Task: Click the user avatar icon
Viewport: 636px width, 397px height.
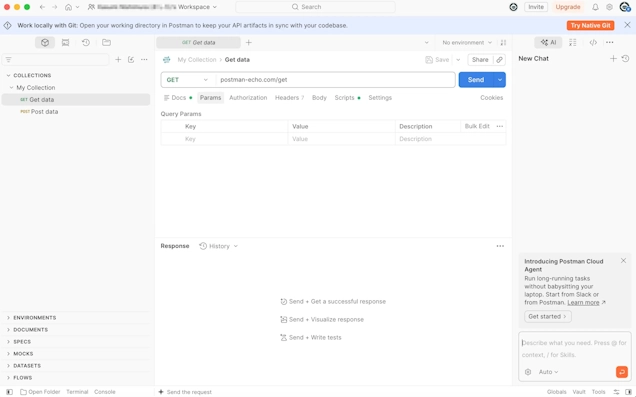Action: pyautogui.click(x=625, y=7)
